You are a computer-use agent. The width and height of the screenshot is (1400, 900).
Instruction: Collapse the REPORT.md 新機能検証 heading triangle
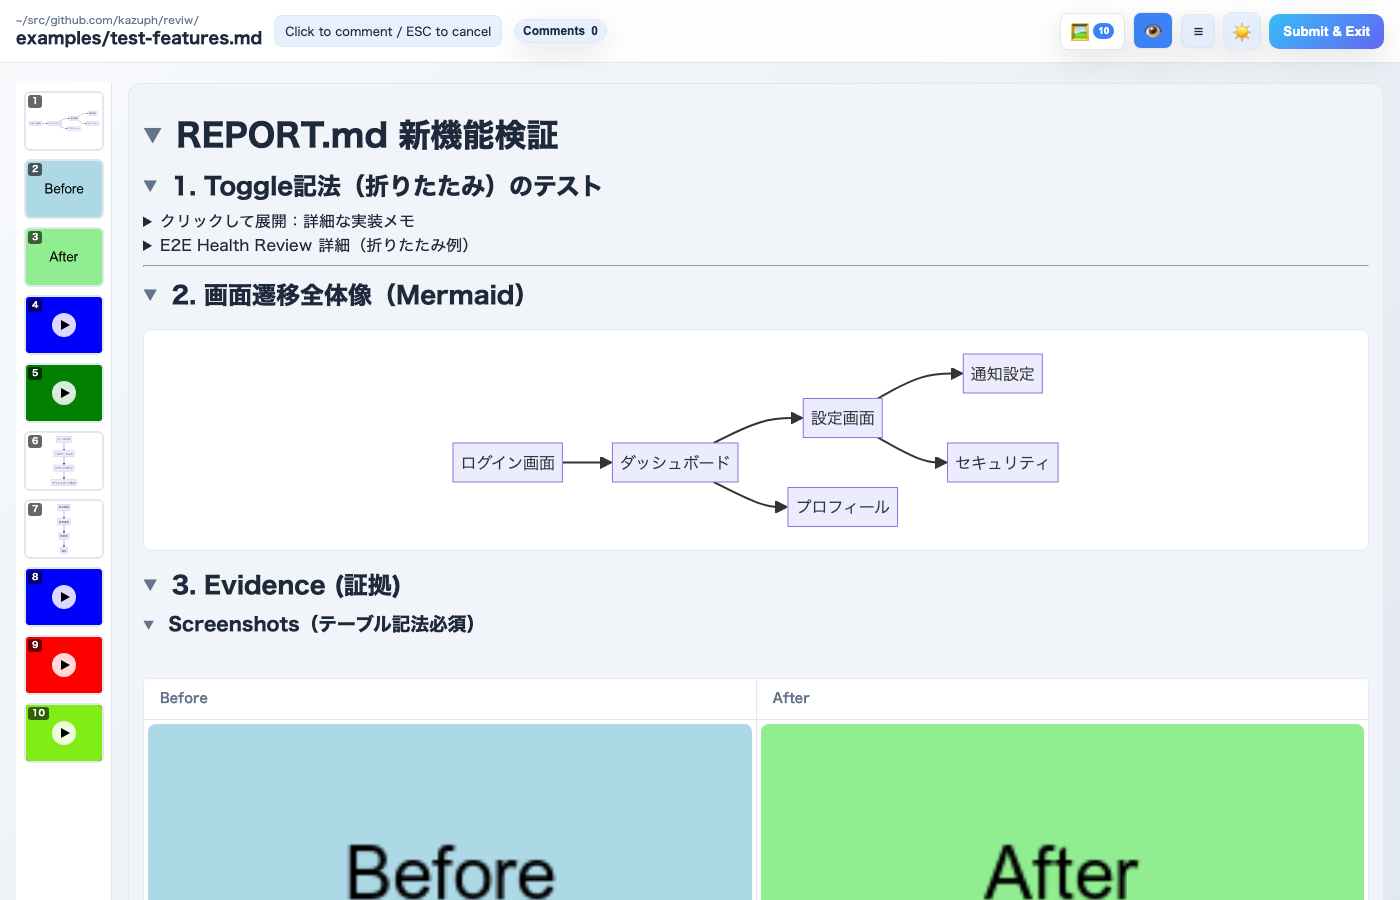(152, 135)
